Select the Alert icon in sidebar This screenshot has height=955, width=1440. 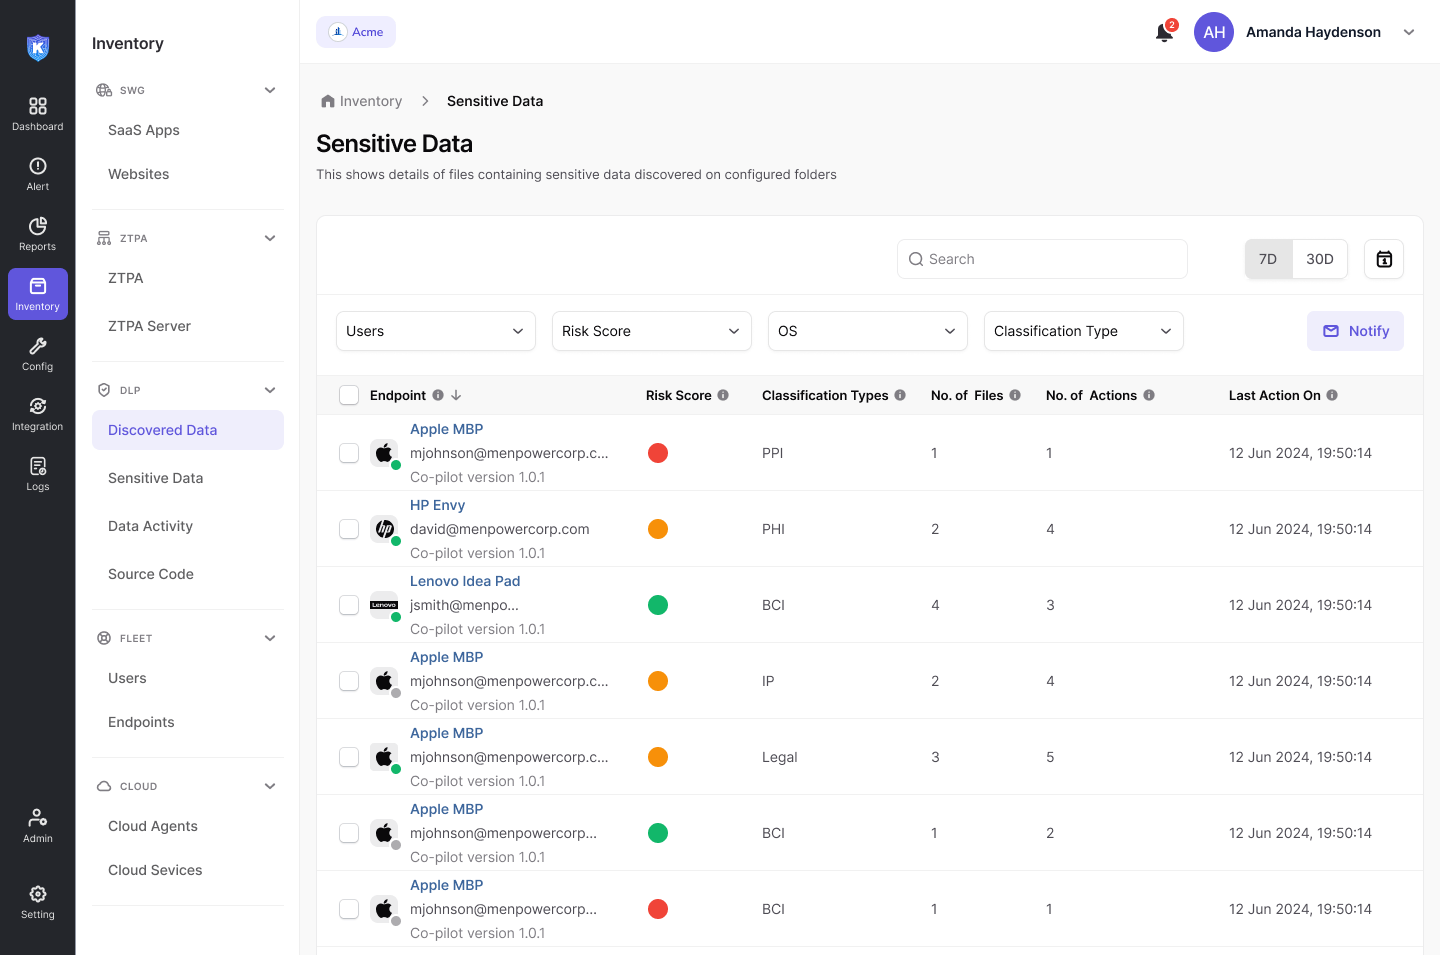[37, 172]
